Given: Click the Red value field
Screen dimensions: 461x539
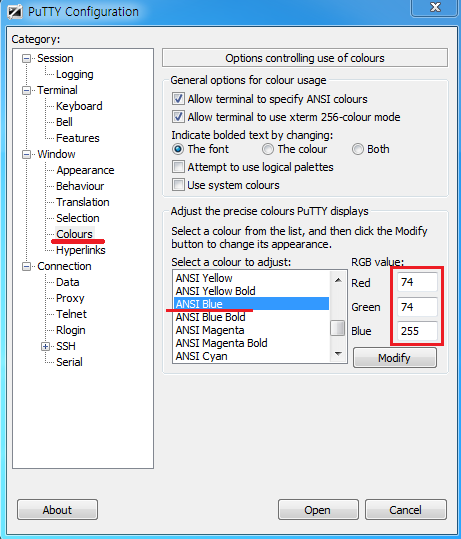Looking at the screenshot, I should click(417, 282).
